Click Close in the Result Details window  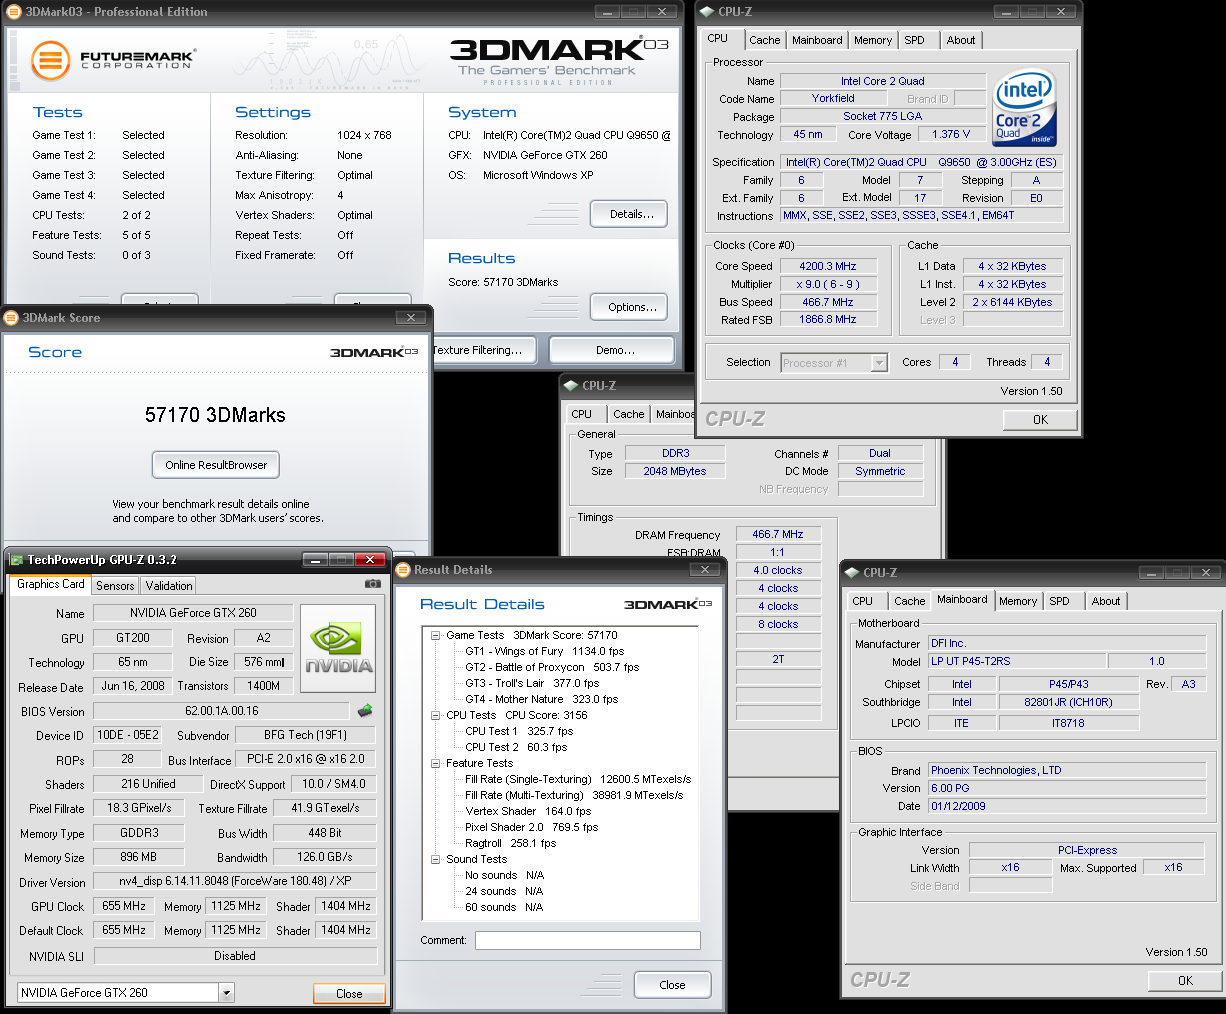(672, 985)
